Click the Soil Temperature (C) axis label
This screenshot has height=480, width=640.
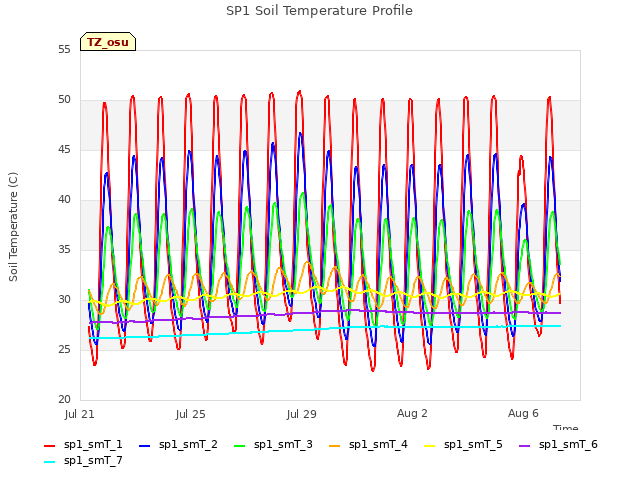click(x=13, y=227)
